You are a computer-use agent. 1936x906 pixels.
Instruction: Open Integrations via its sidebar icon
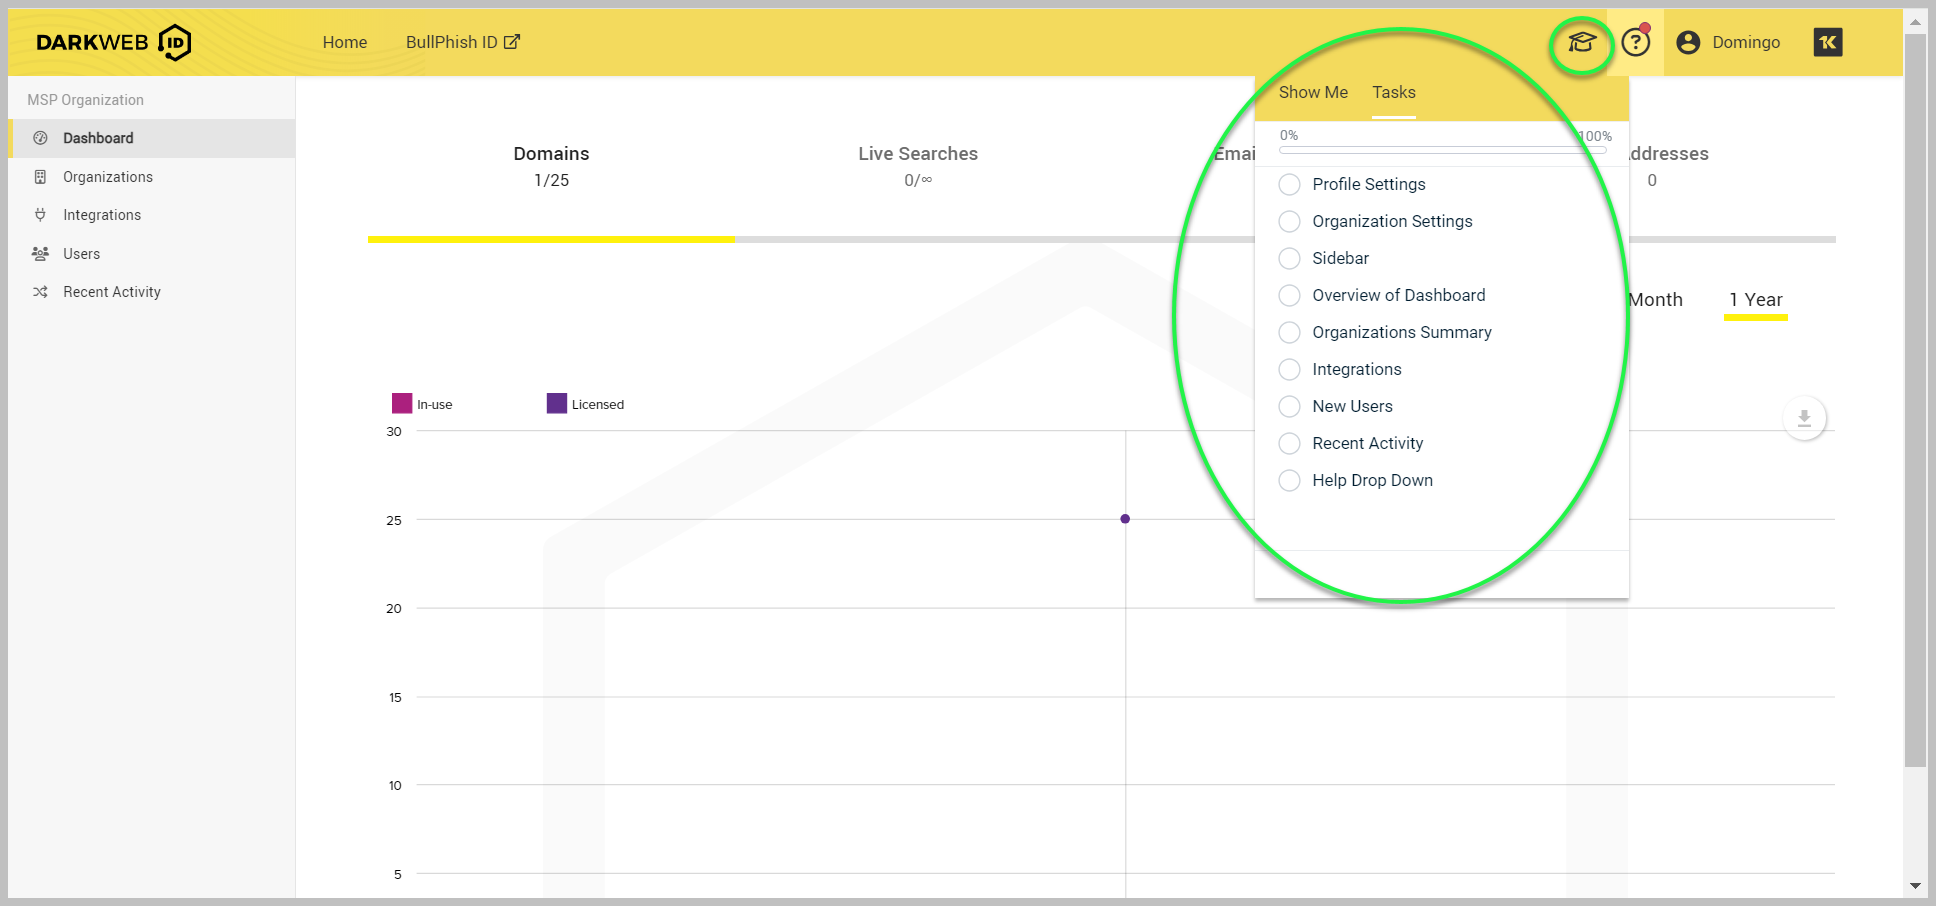[40, 214]
